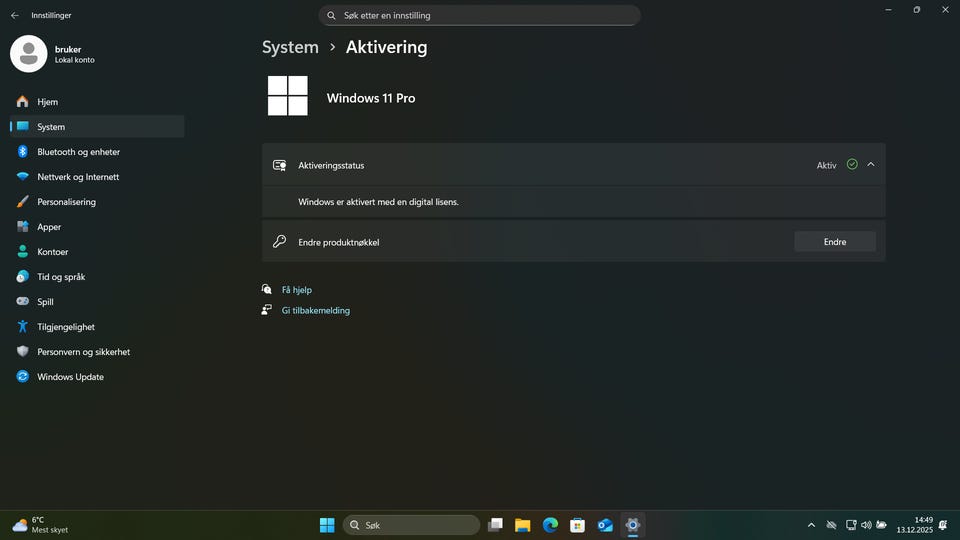
Task: Open Task View on the taskbar
Action: coord(495,525)
